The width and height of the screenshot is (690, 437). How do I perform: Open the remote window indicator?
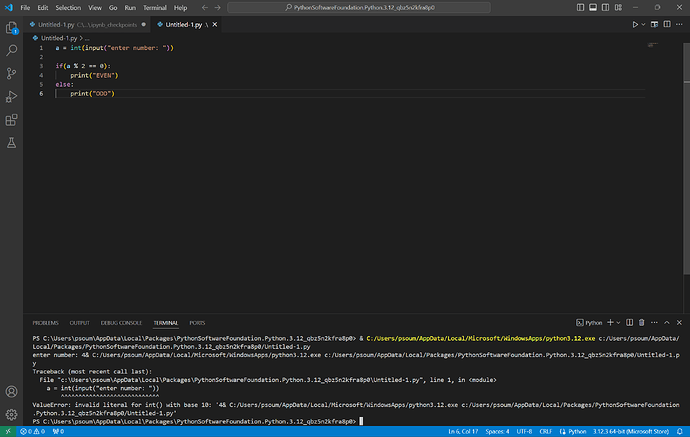tap(8, 431)
